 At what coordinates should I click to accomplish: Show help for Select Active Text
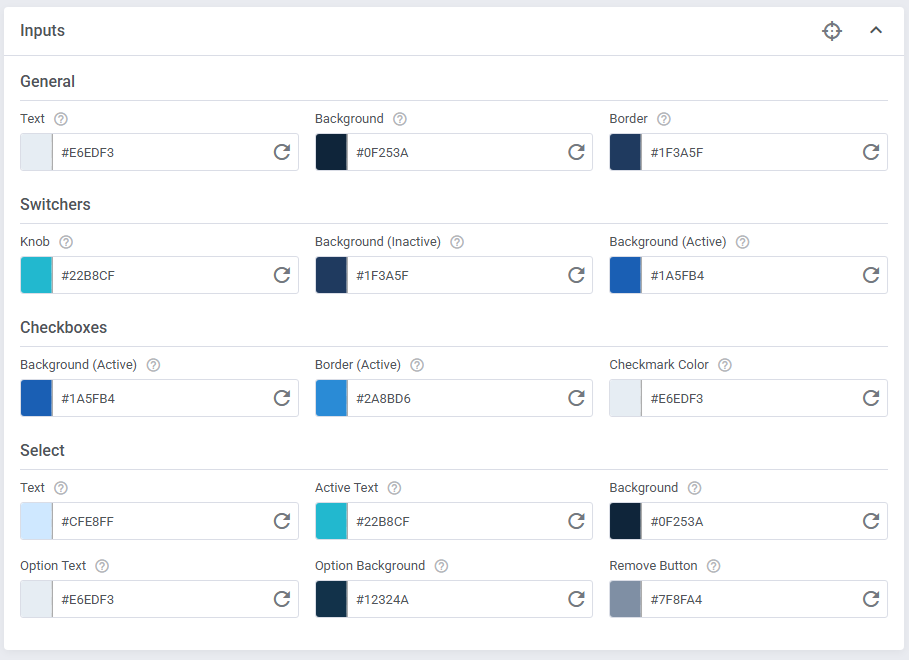pos(395,488)
